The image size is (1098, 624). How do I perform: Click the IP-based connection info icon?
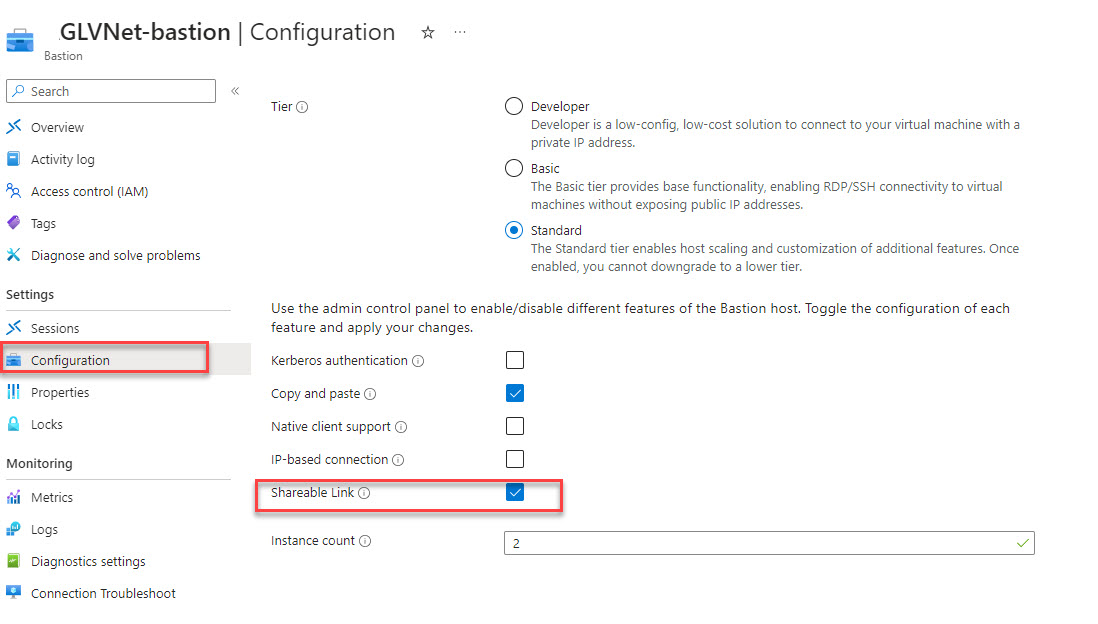pyautogui.click(x=397, y=460)
